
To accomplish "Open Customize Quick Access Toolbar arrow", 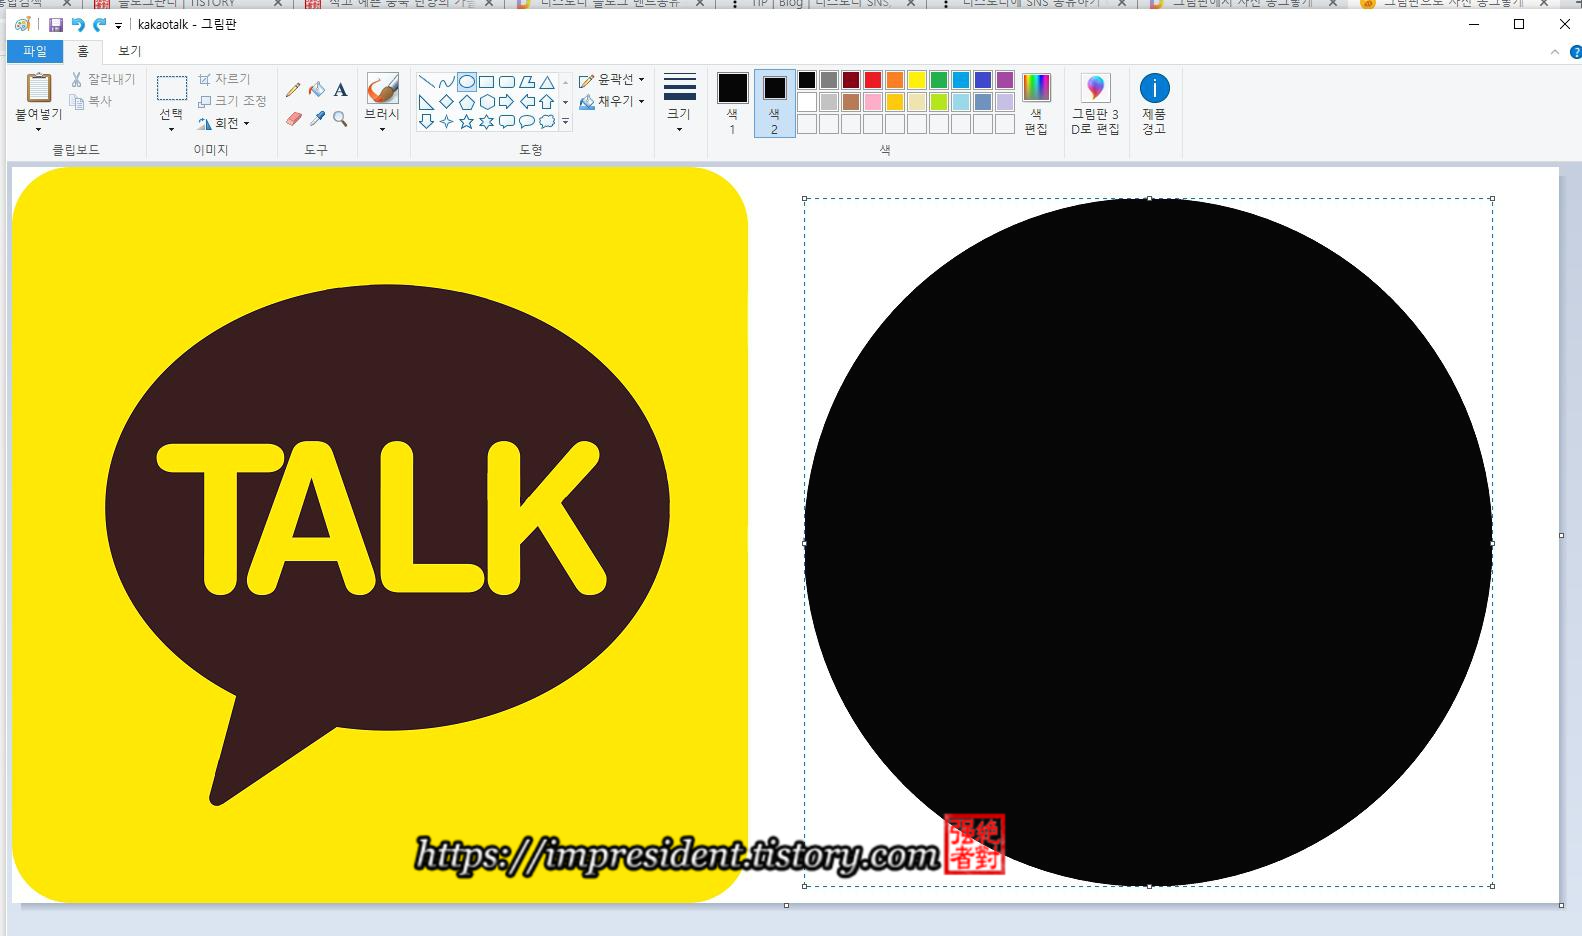I will [x=118, y=26].
